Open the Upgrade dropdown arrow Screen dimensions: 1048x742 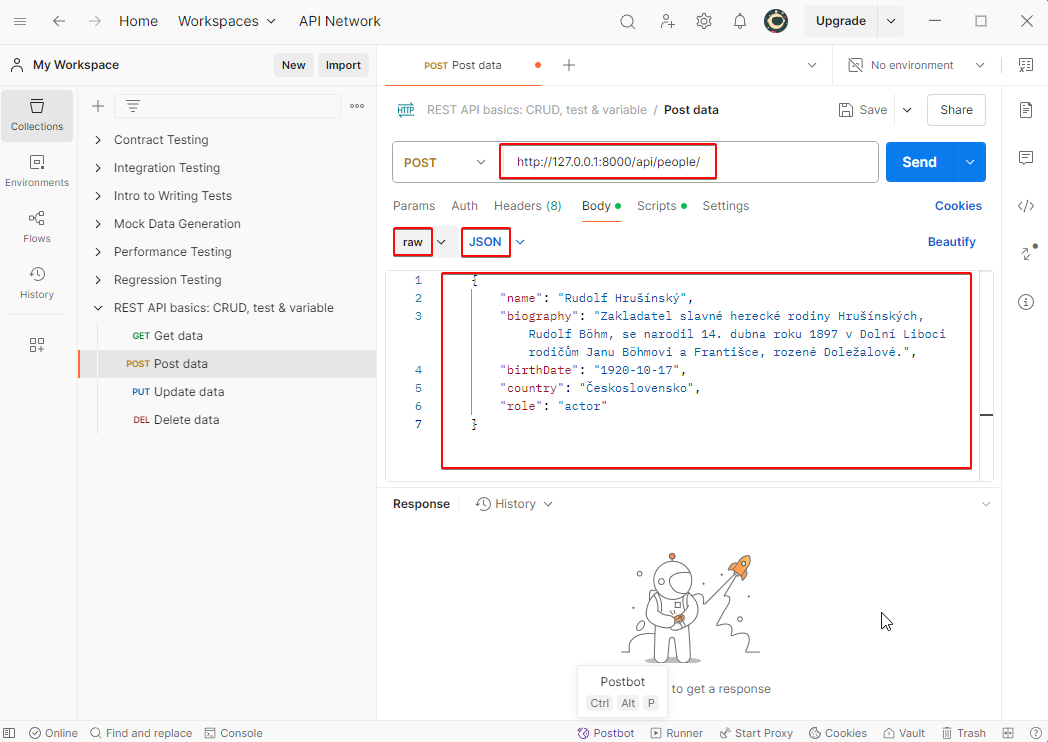pyautogui.click(x=891, y=21)
